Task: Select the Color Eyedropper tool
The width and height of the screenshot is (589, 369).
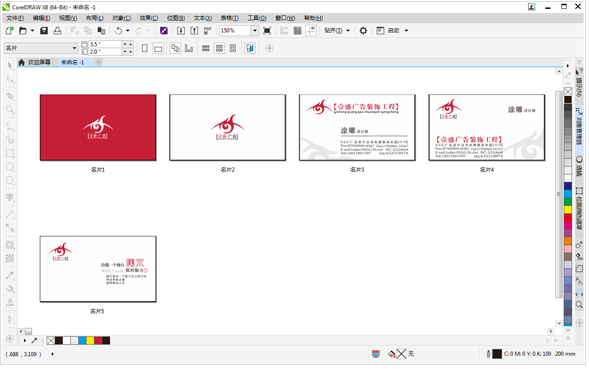Action: [x=10, y=275]
